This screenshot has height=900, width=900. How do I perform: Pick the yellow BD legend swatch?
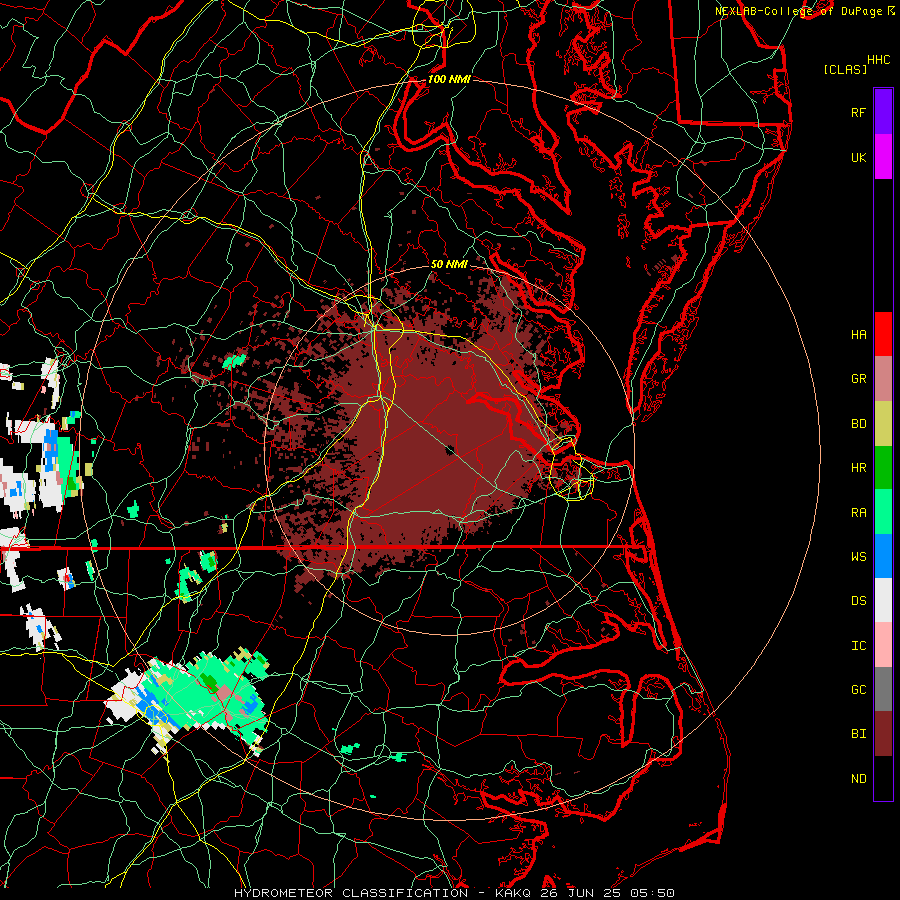coord(883,423)
